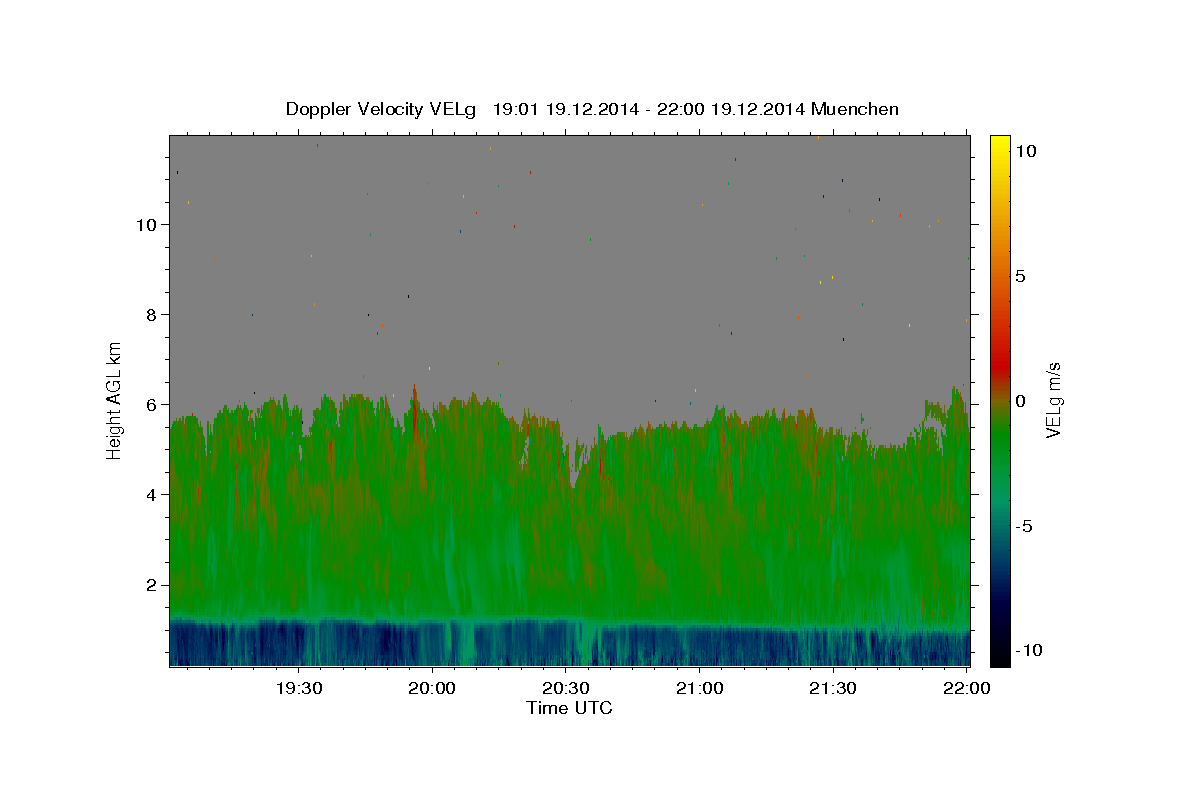Screen dimensions: 1200x800
Task: Select the 20:30 time tick label
Action: click(565, 688)
